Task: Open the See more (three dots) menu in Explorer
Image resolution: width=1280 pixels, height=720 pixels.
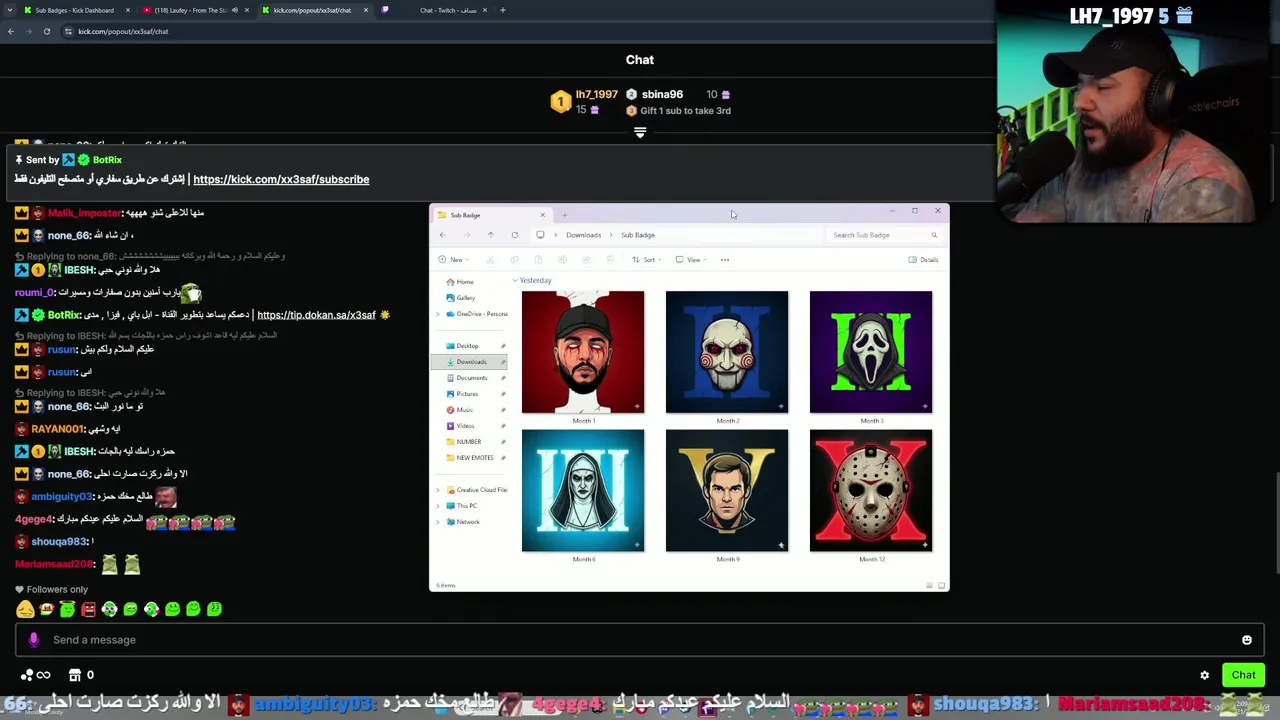Action: tap(725, 260)
